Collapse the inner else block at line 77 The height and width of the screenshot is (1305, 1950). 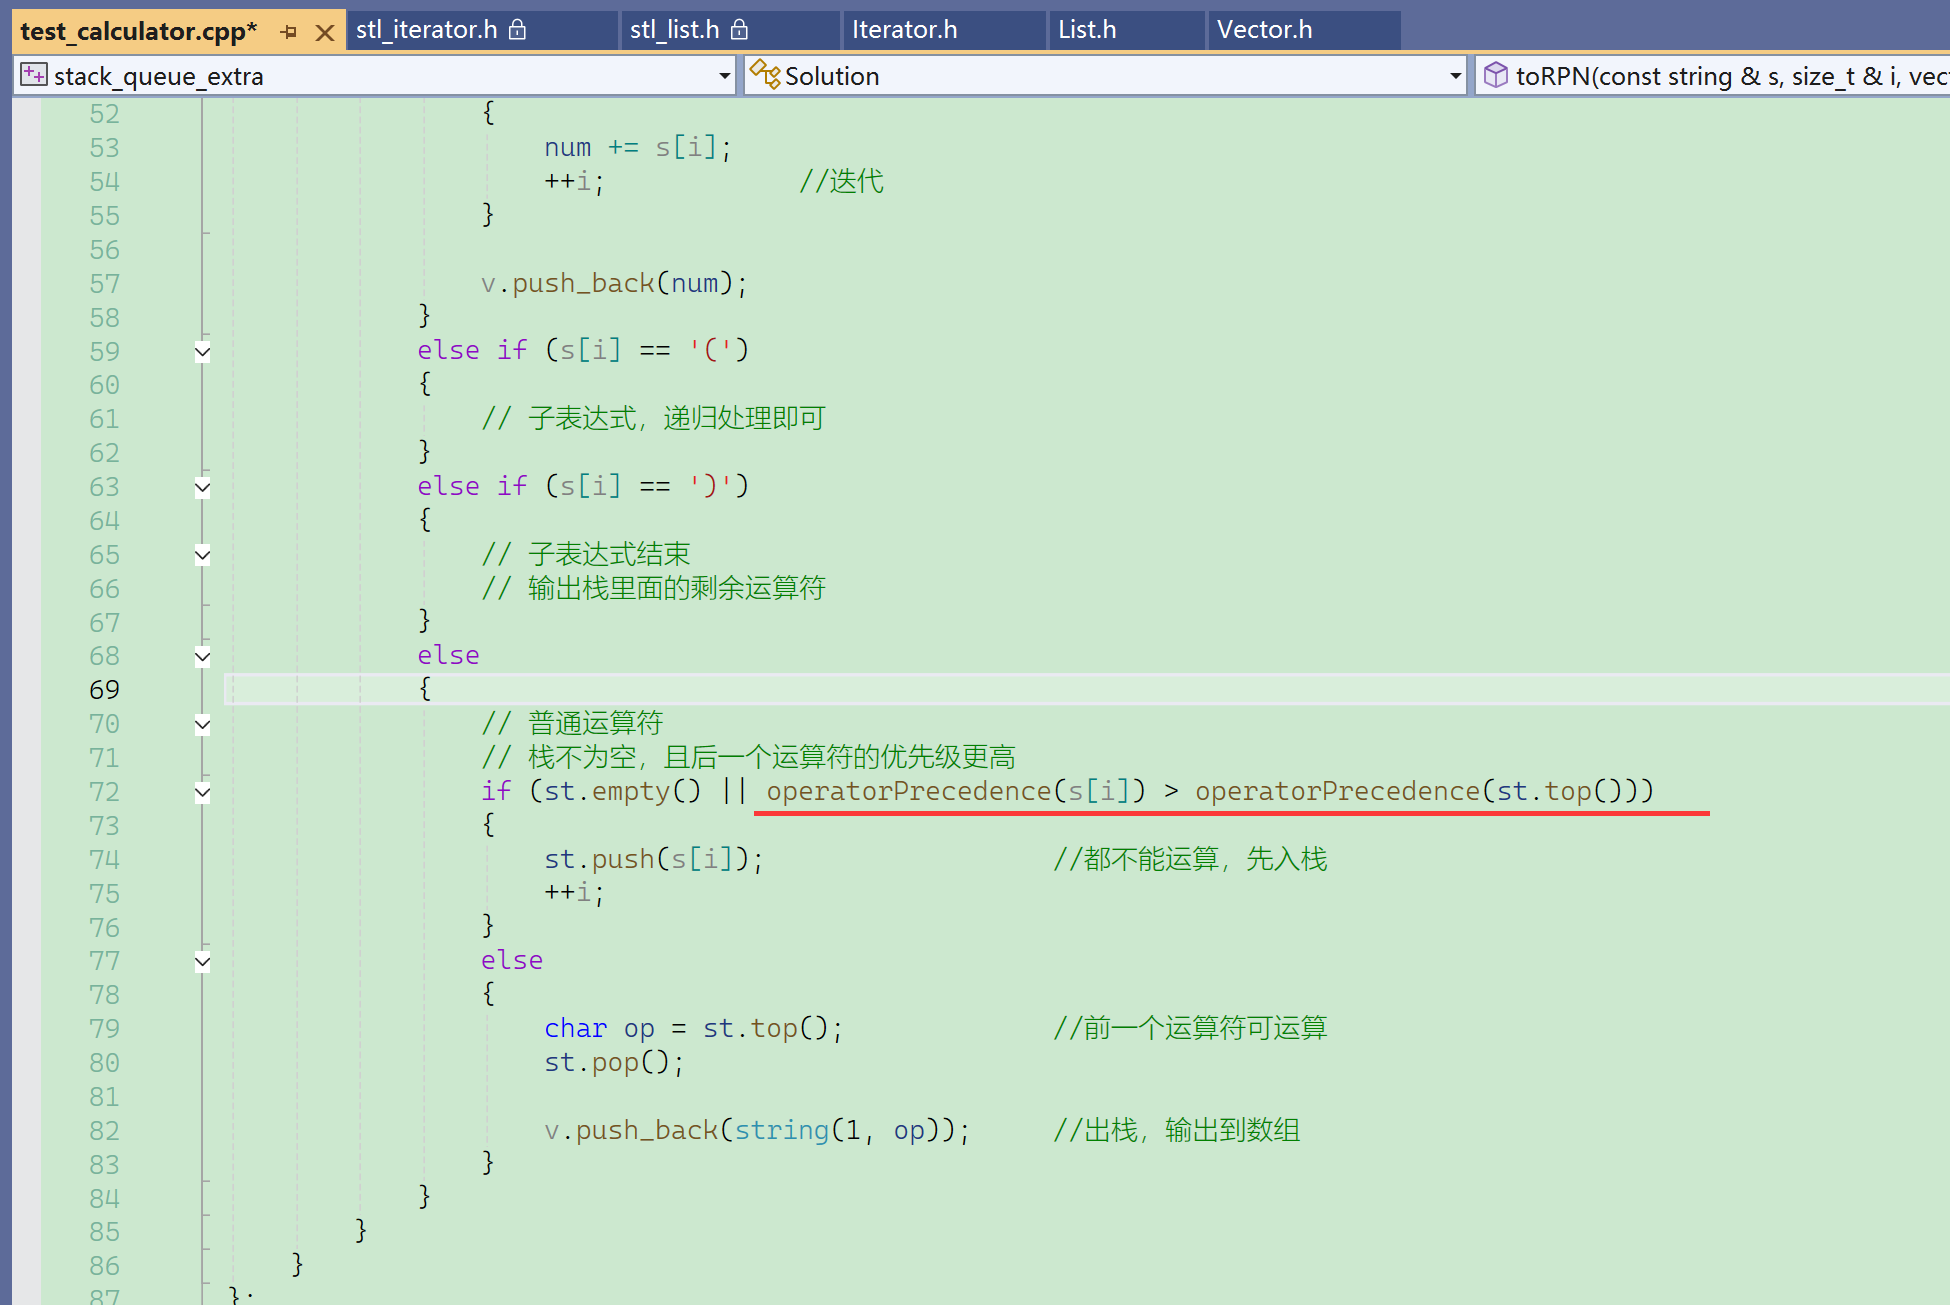click(x=203, y=961)
